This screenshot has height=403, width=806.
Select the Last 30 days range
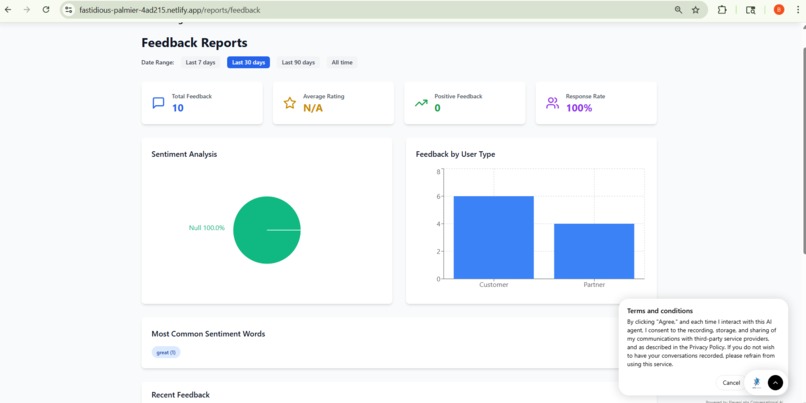(248, 62)
